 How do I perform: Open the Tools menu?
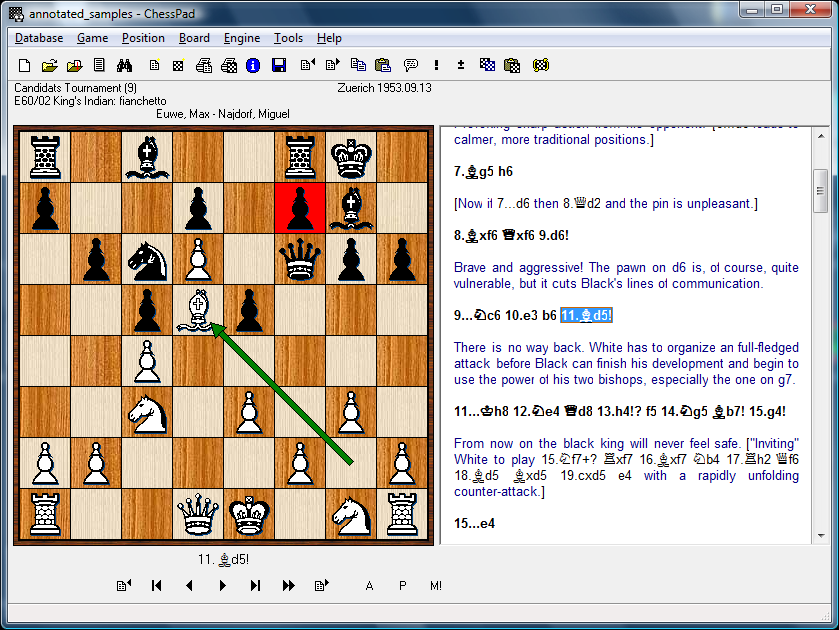coord(288,38)
